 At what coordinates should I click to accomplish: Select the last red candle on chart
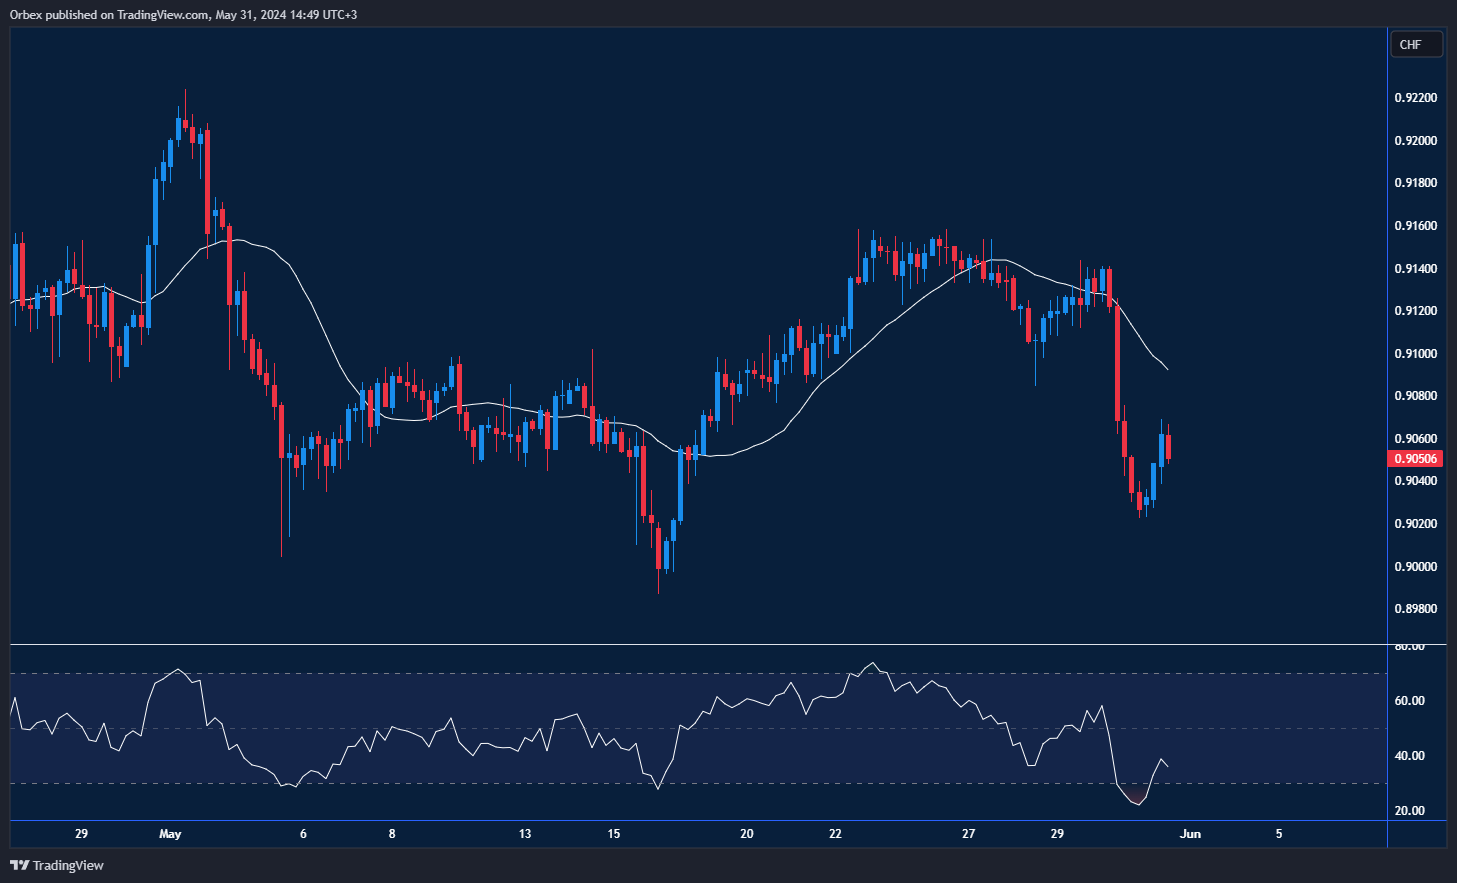tap(1169, 447)
